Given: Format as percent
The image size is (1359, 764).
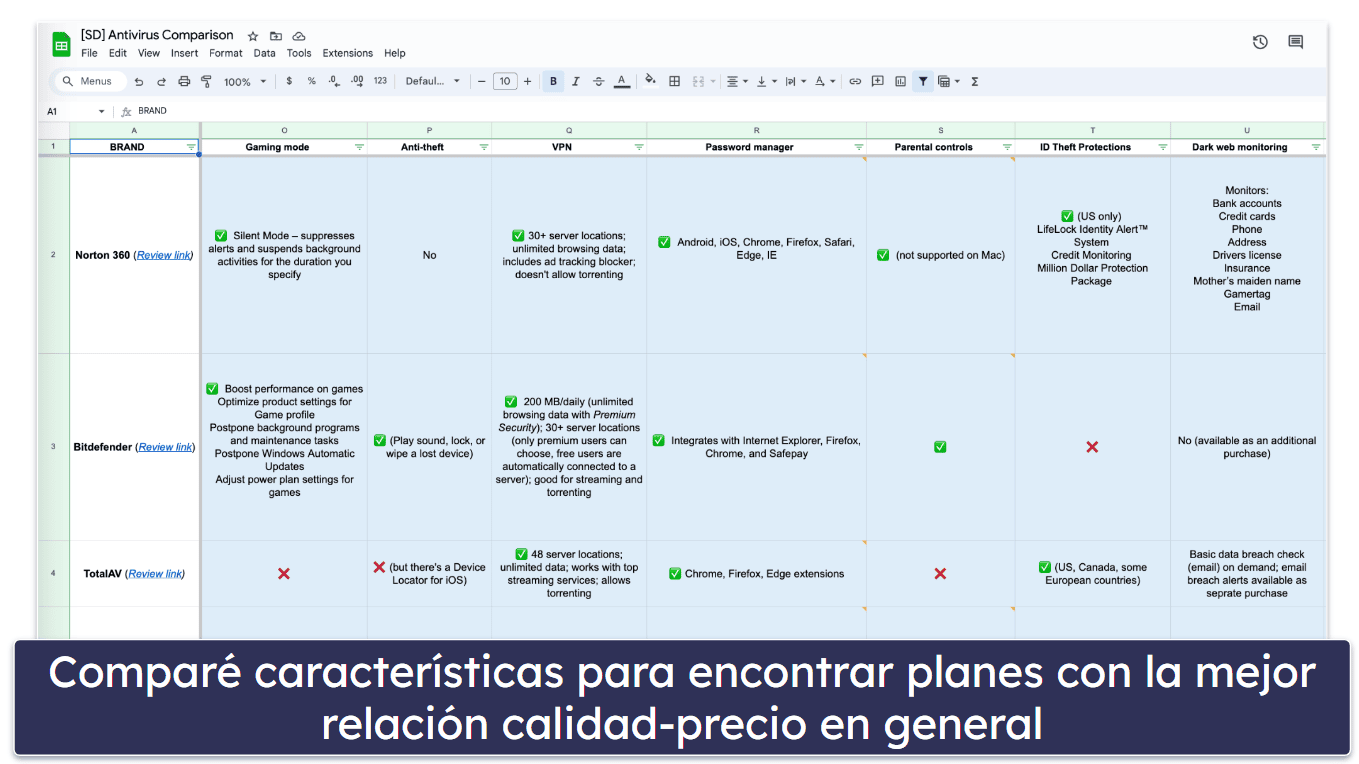Looking at the screenshot, I should [312, 82].
